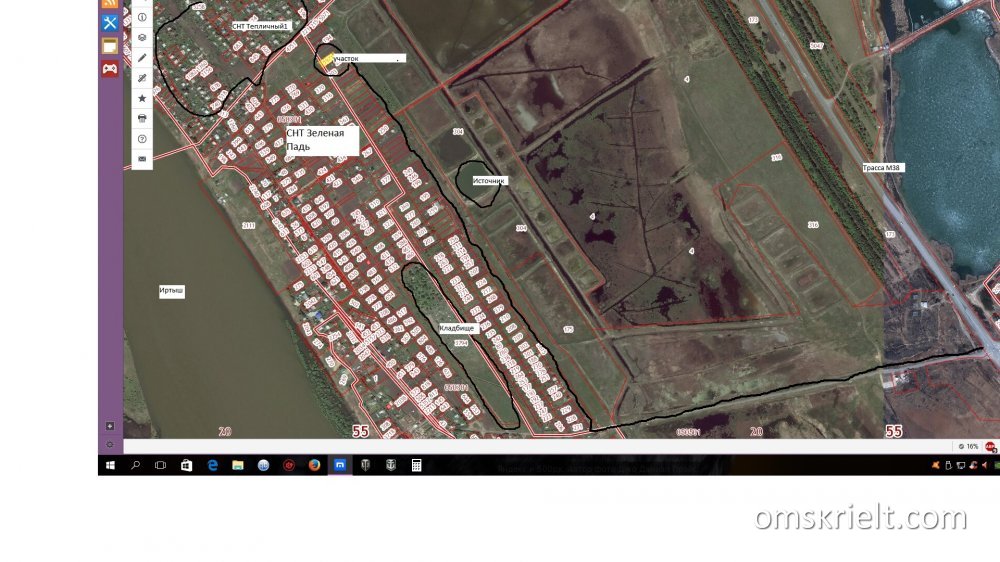Viewport: 1000px width, 562px height.
Task: Click the plus button in purple sidebar
Action: (x=110, y=426)
